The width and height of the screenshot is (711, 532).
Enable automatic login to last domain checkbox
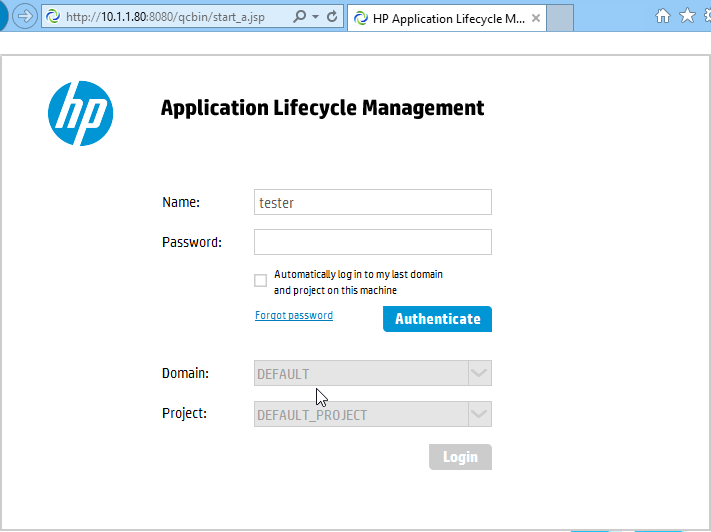261,281
